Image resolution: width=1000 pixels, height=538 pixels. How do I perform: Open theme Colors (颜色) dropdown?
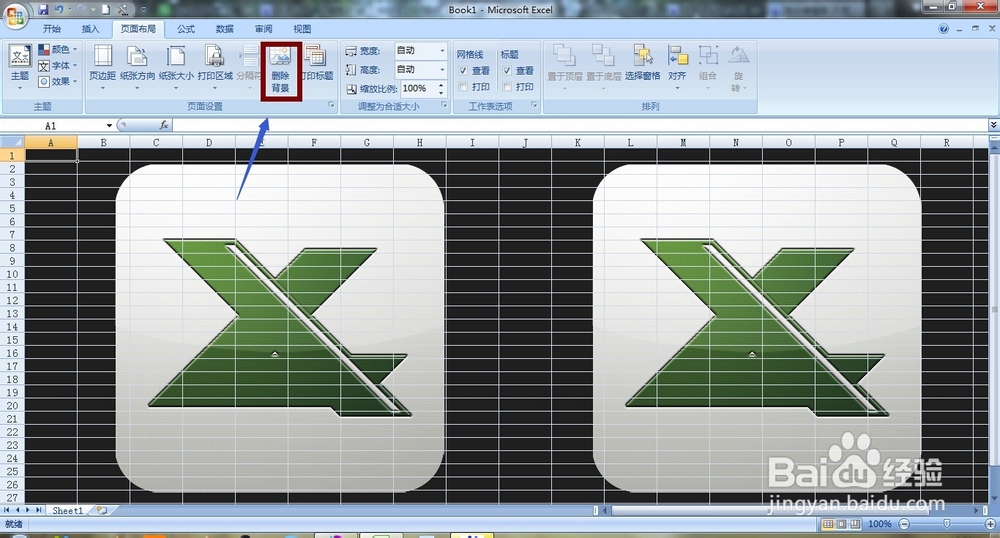pyautogui.click(x=58, y=50)
